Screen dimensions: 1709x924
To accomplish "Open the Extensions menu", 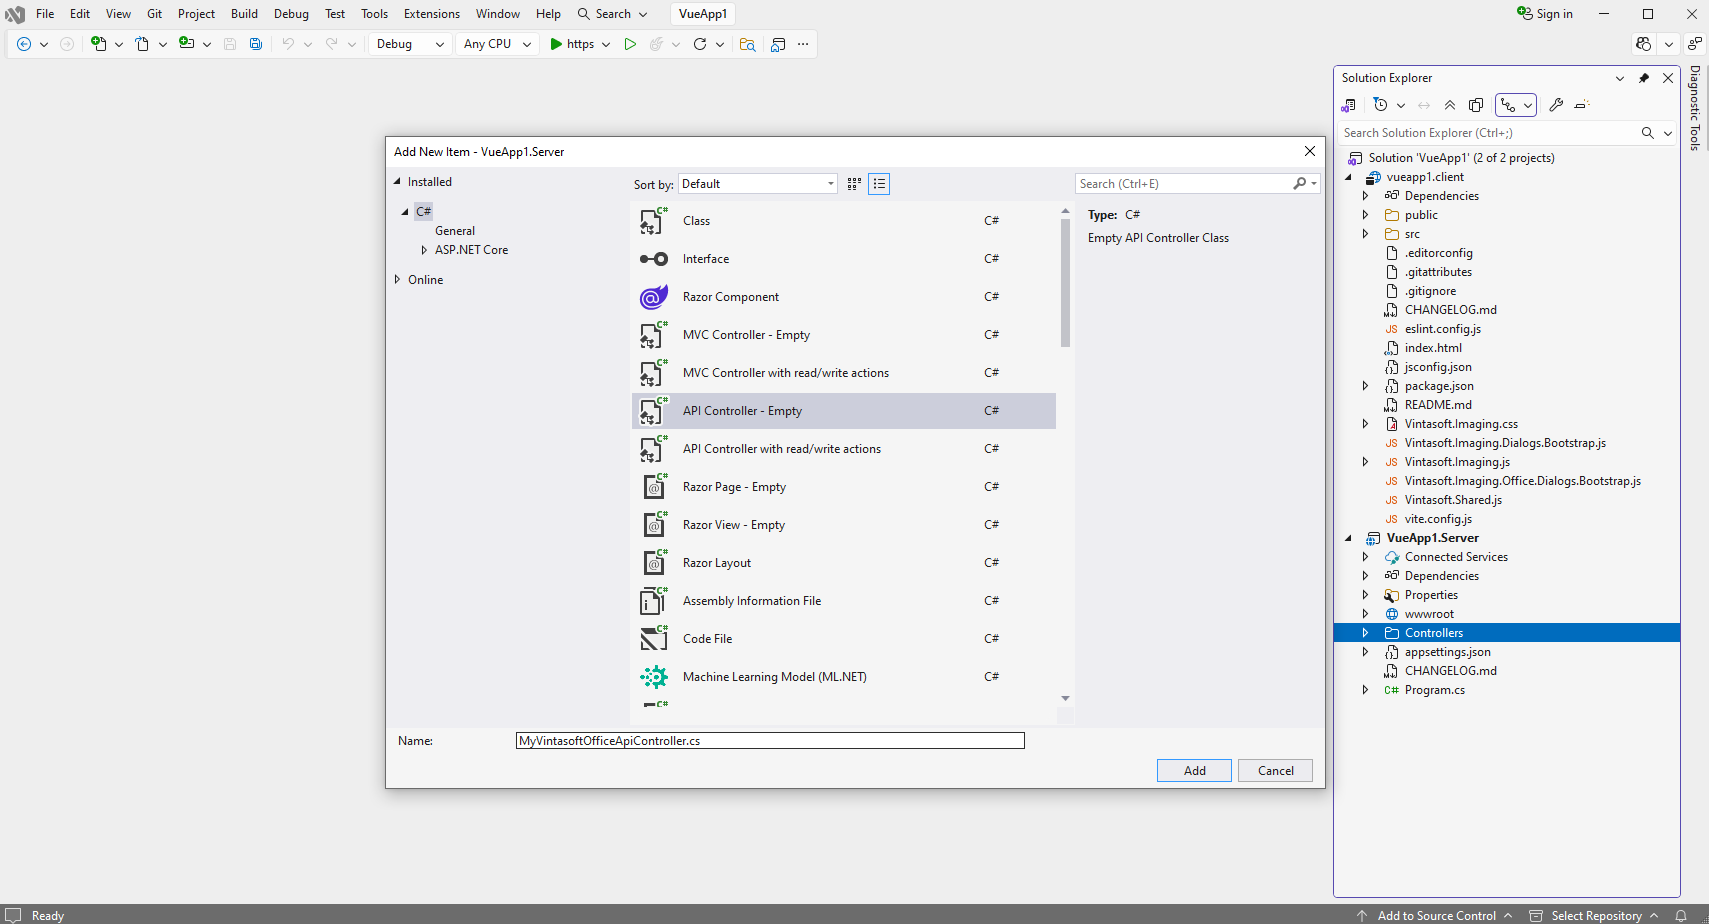I will click(431, 14).
